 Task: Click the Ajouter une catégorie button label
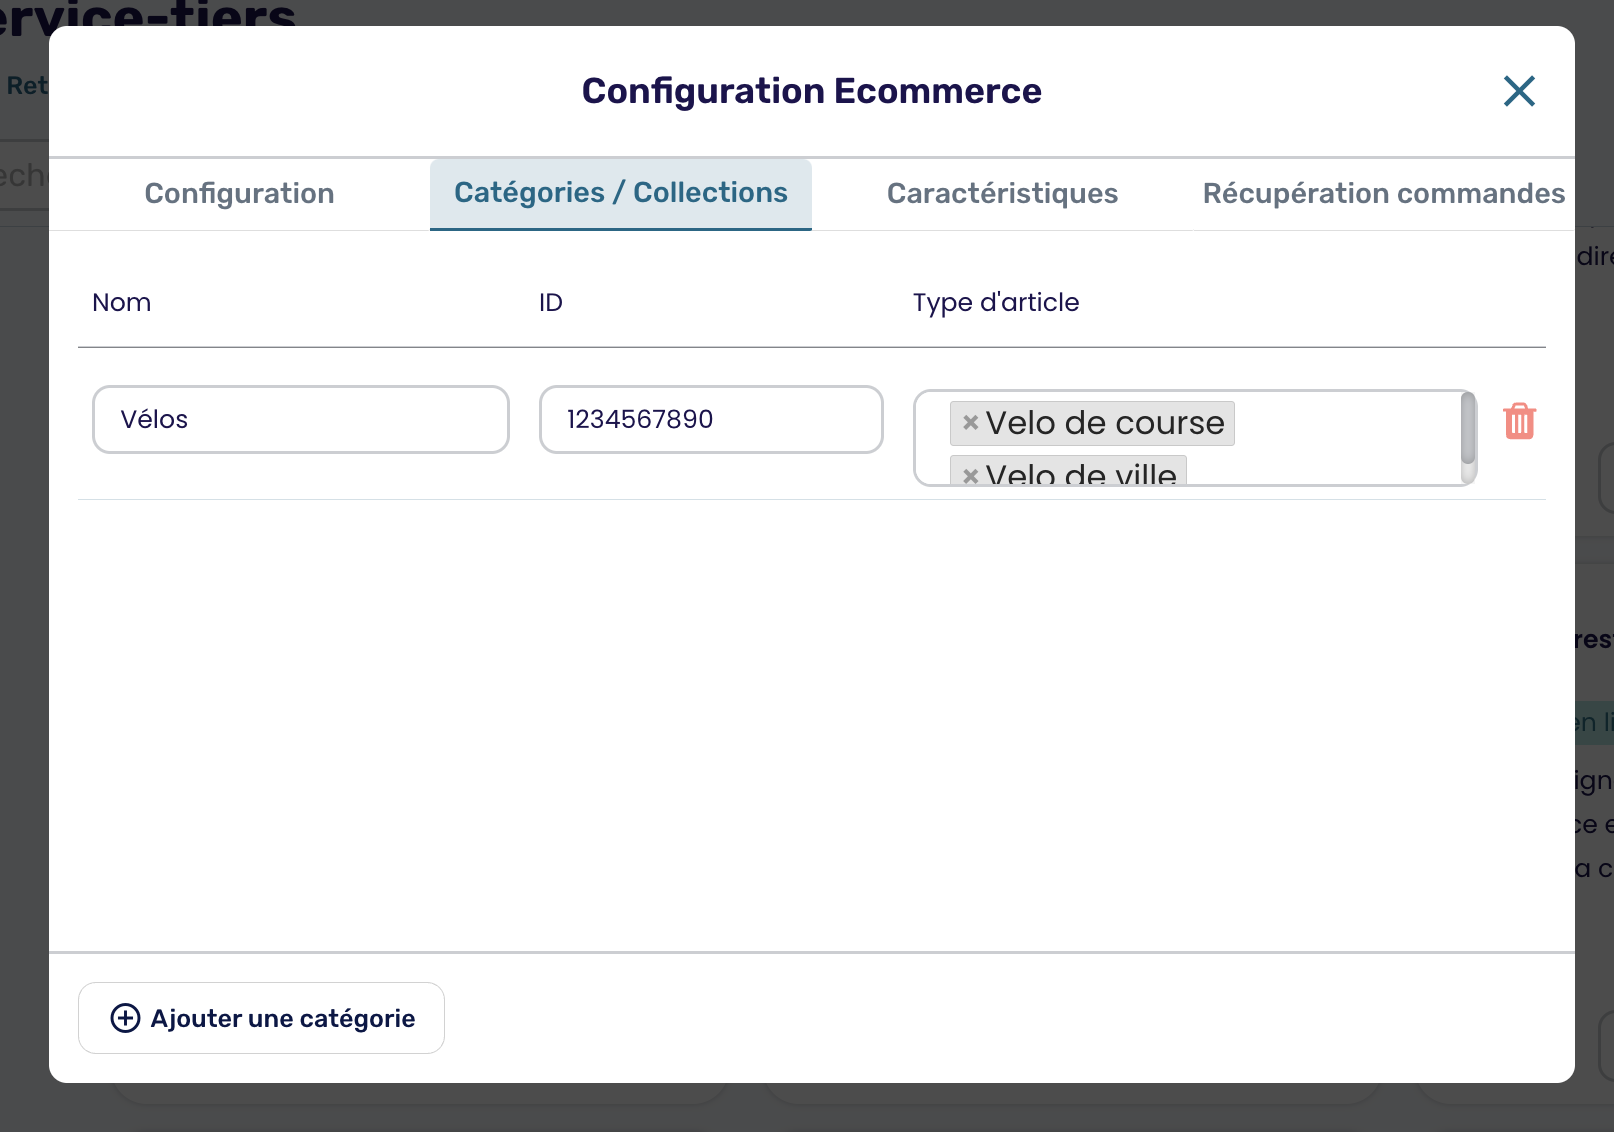click(283, 1018)
